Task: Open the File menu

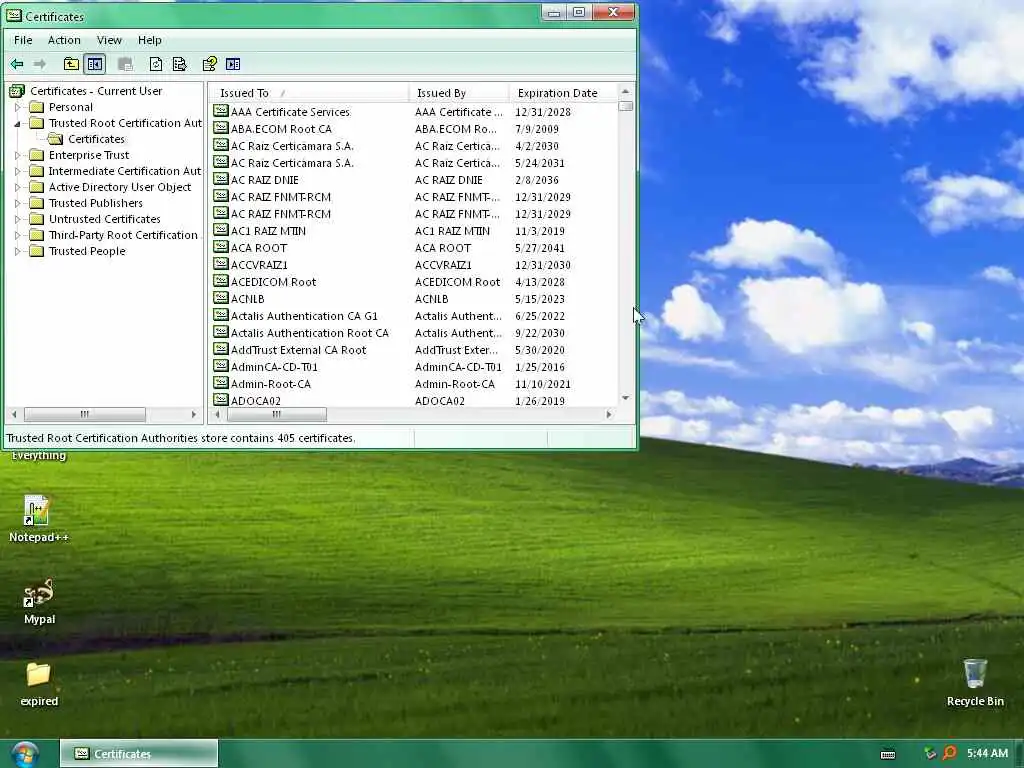Action: (23, 40)
